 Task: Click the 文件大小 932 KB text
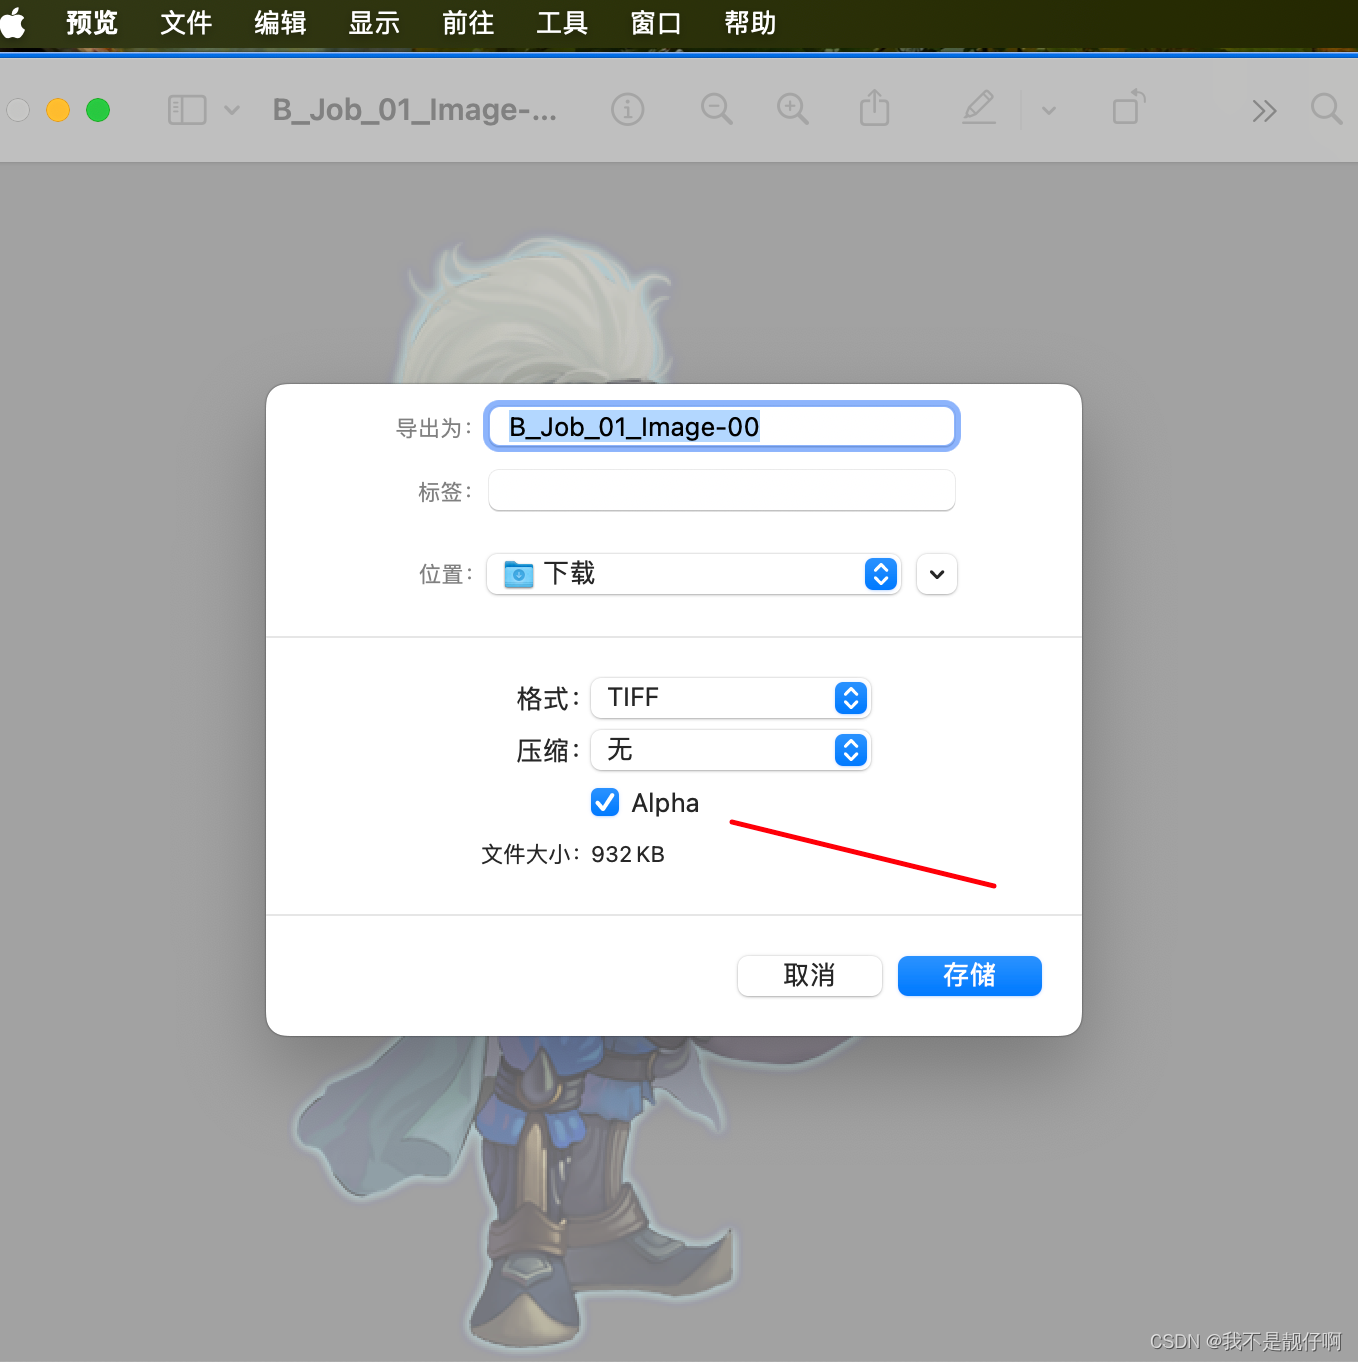click(573, 854)
